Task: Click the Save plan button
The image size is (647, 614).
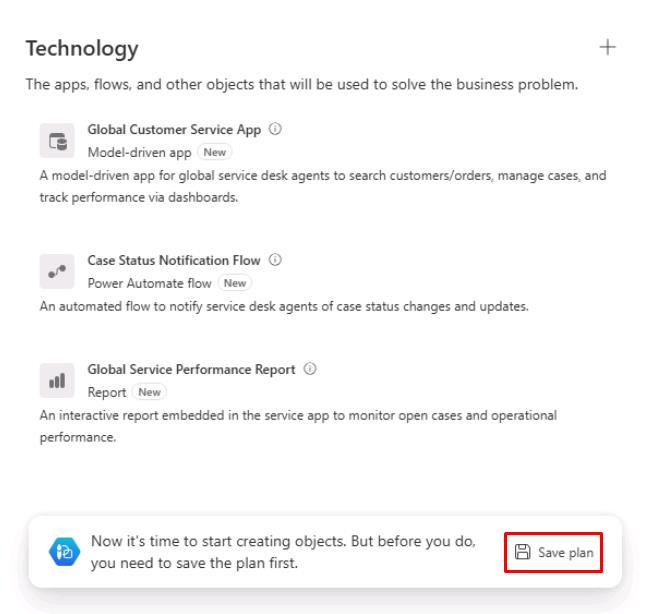Action: 553,552
